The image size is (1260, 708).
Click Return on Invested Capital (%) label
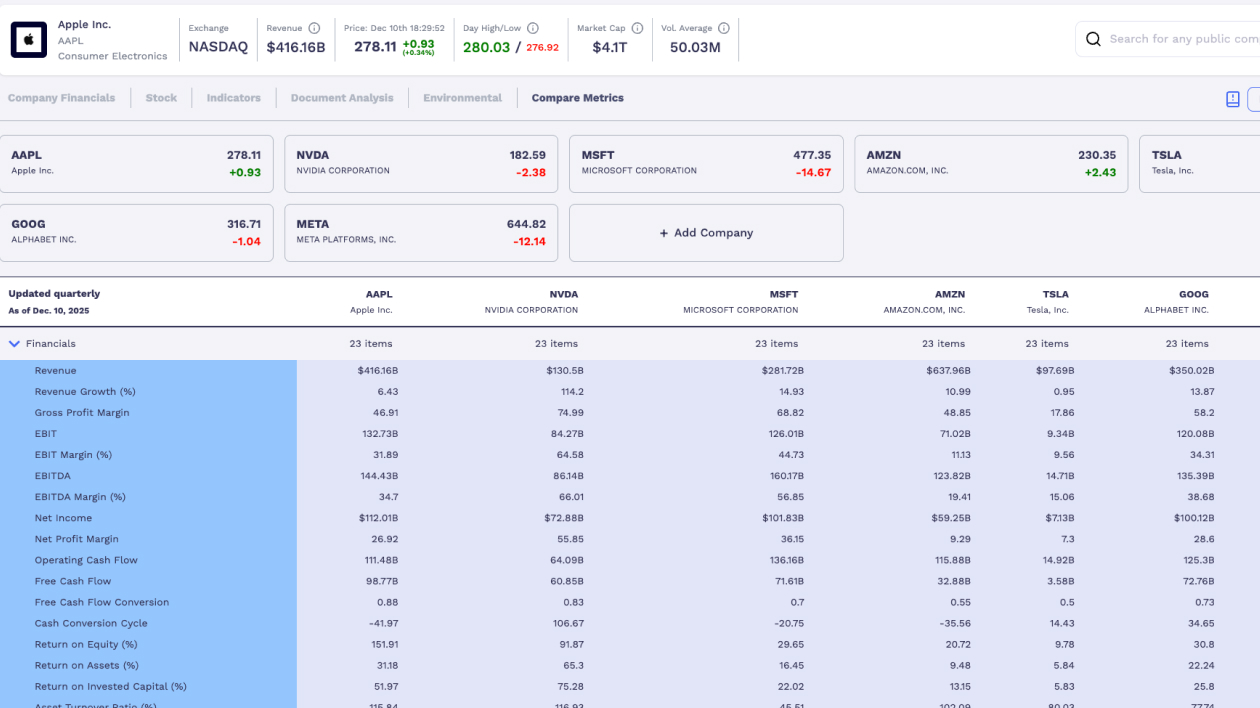point(111,686)
